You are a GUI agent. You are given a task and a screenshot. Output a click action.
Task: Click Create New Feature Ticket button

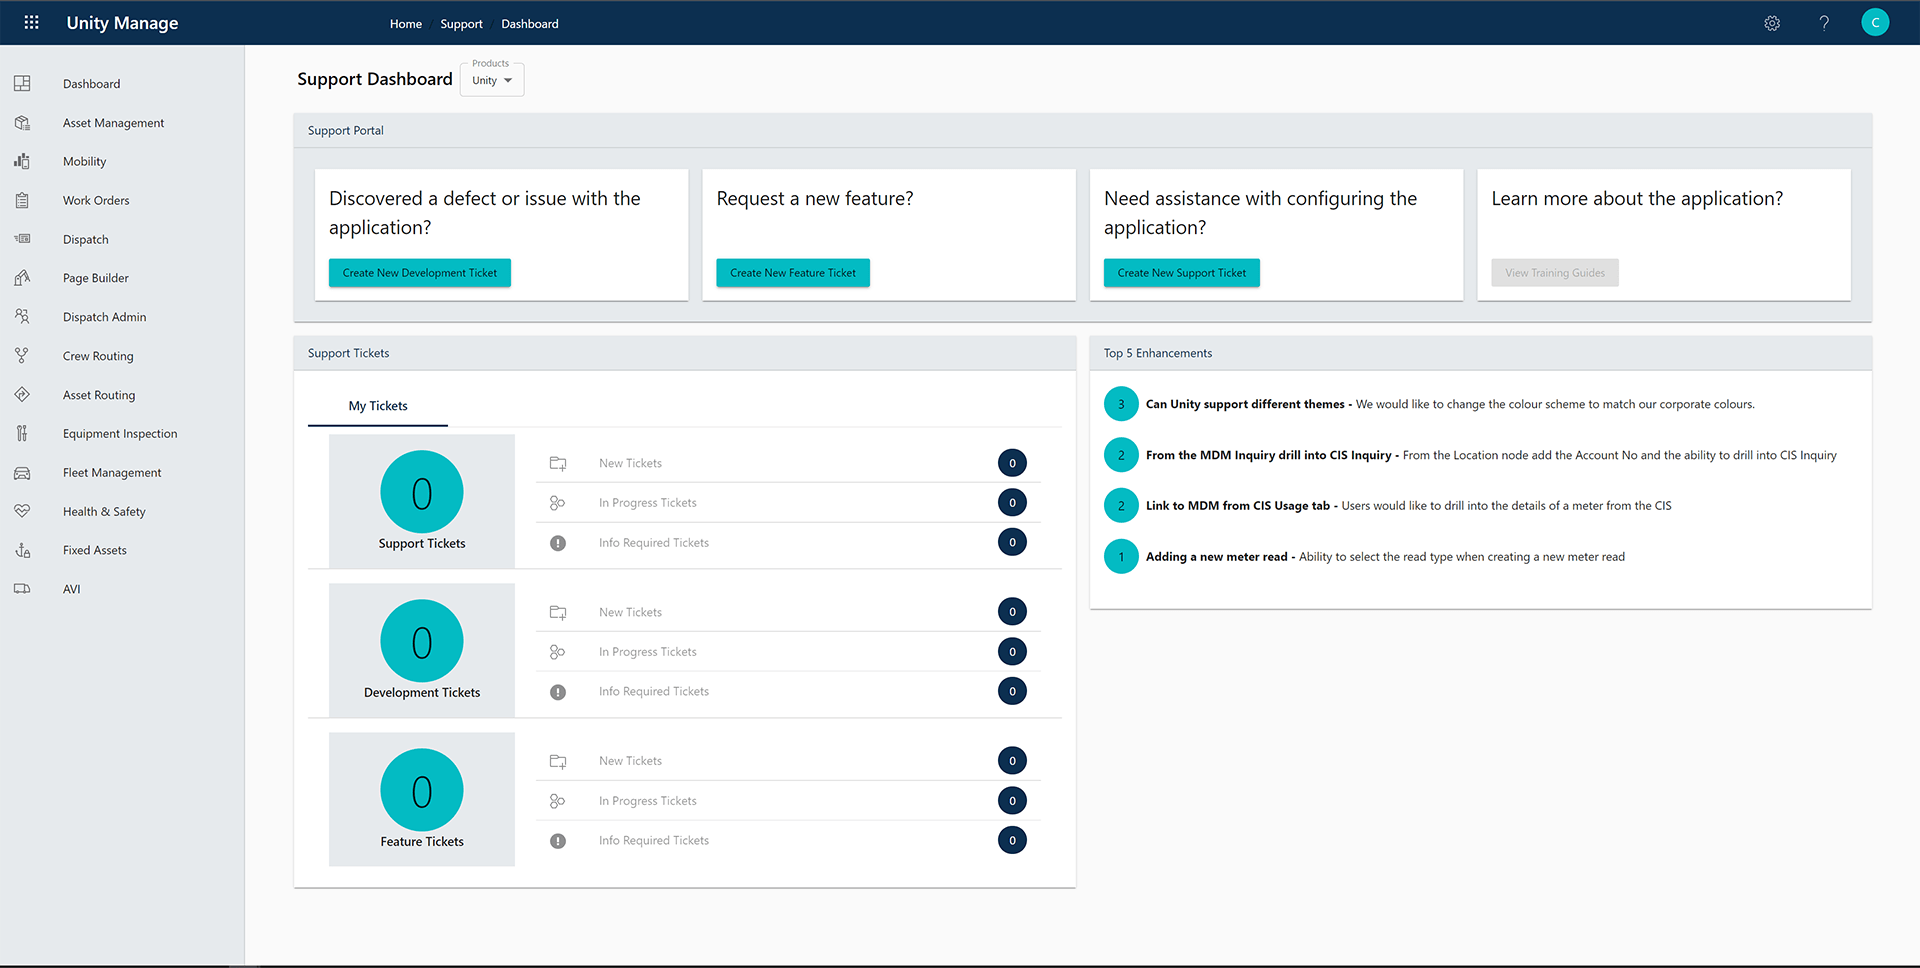point(792,273)
